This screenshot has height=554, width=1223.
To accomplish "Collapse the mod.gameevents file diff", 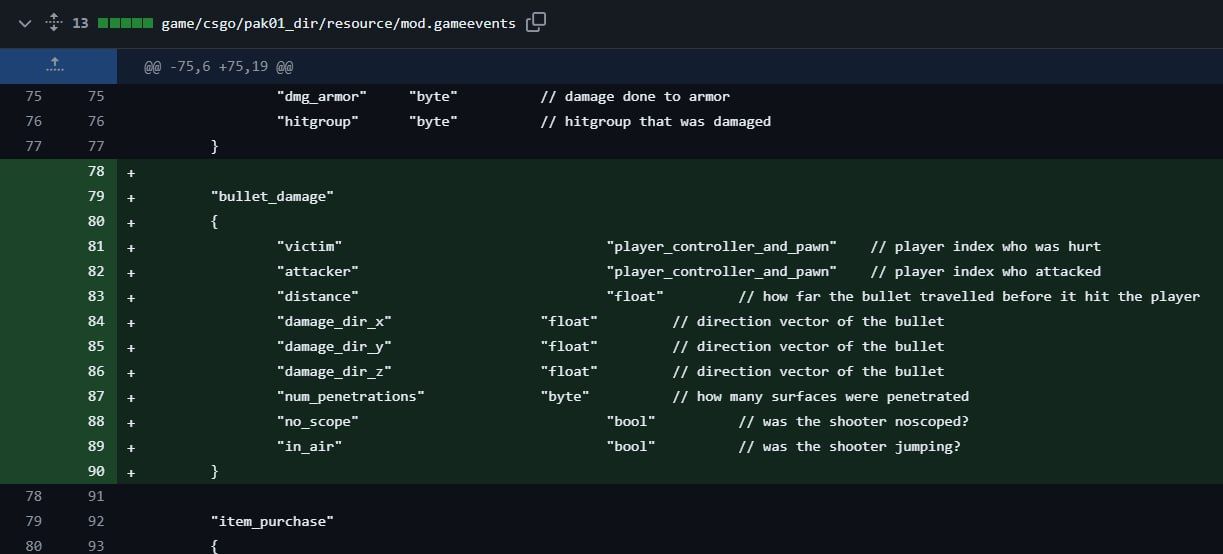I will (x=25, y=22).
